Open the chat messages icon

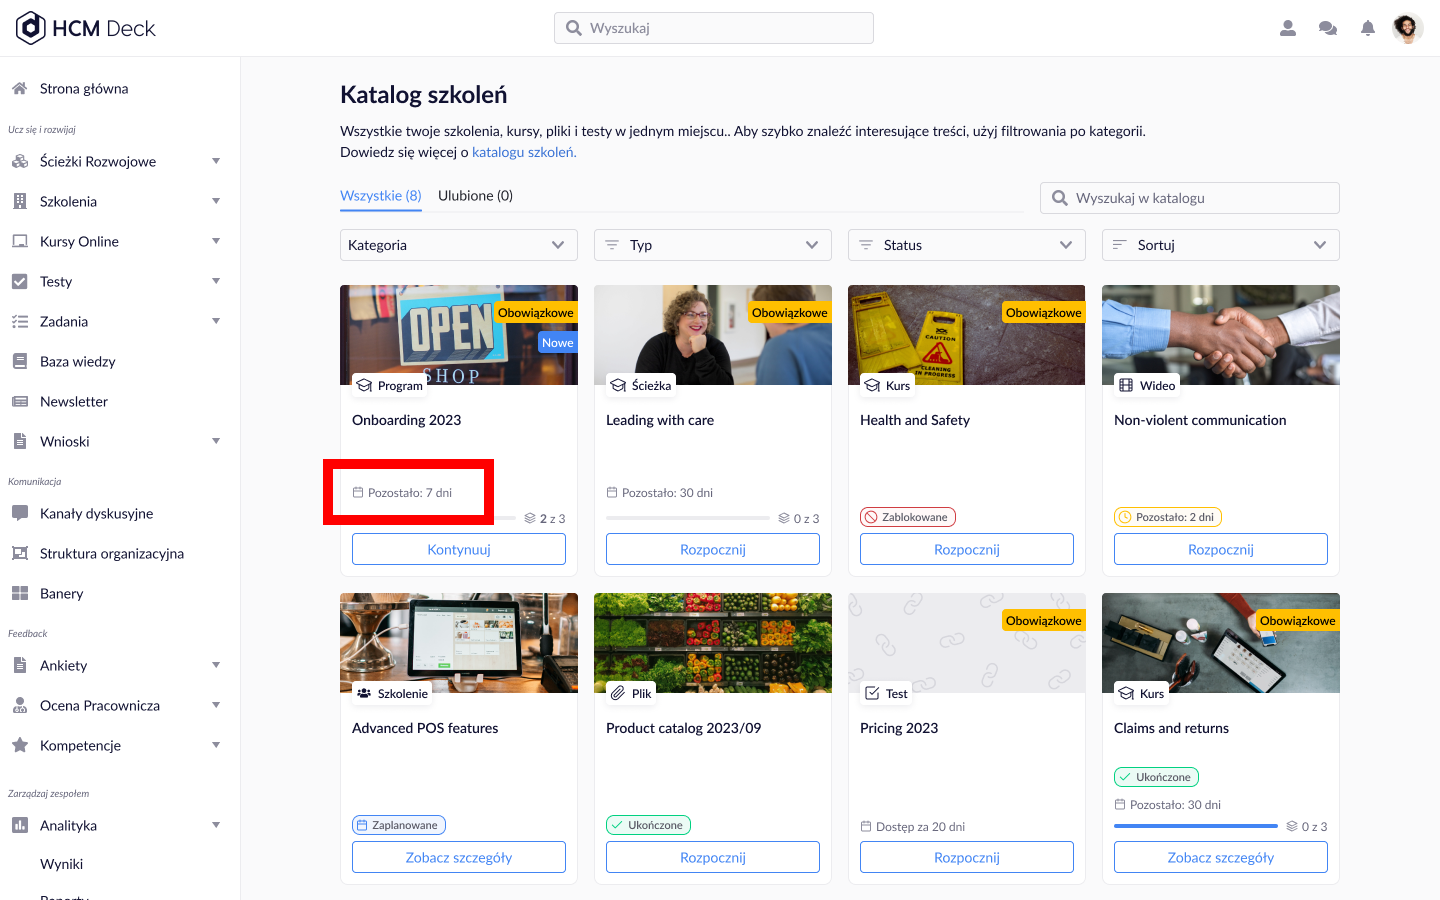[x=1328, y=28]
